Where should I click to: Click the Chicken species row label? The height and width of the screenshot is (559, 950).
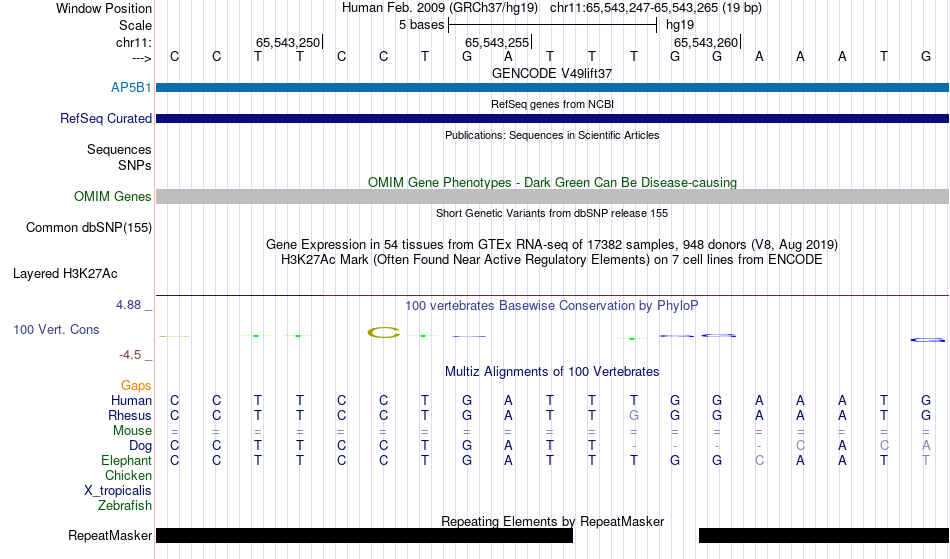pyautogui.click(x=128, y=475)
